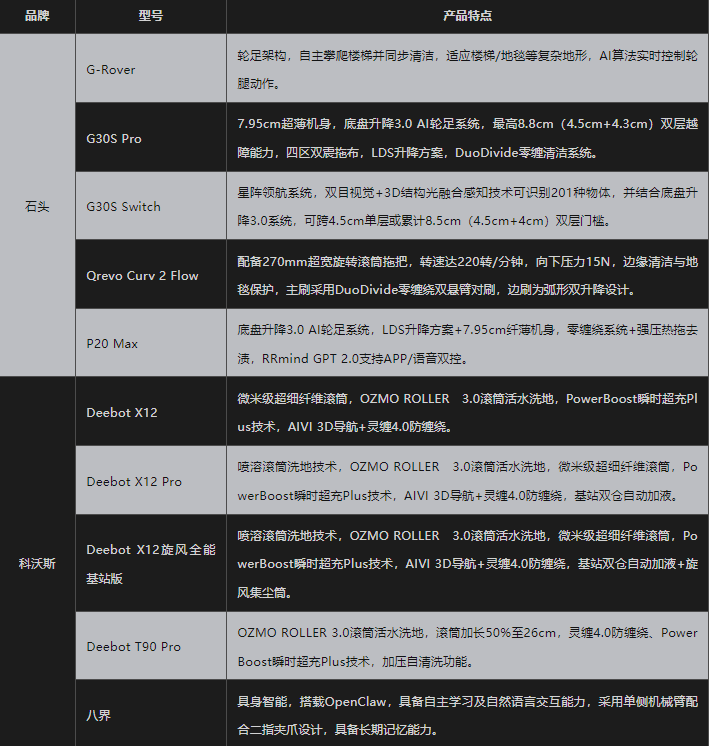Select the 石头 brand cell
709x746 pixels.
[x=37, y=206]
